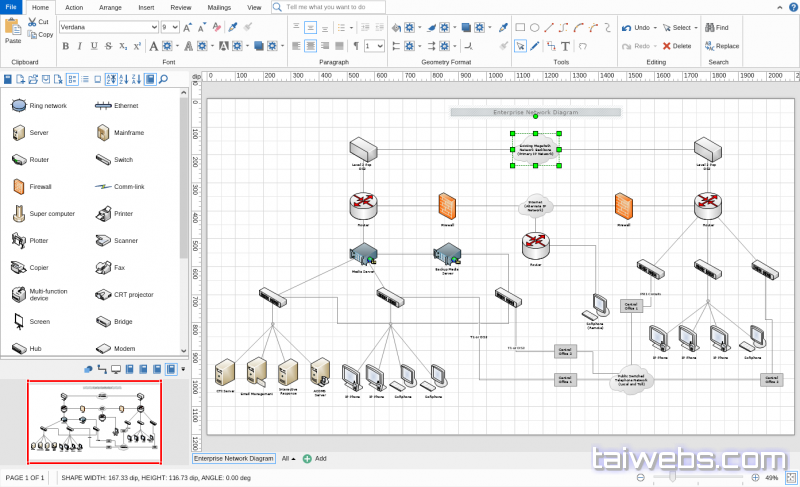The height and width of the screenshot is (487, 800).
Task: Pick the Pencil drawing tool
Action: coord(535,46)
